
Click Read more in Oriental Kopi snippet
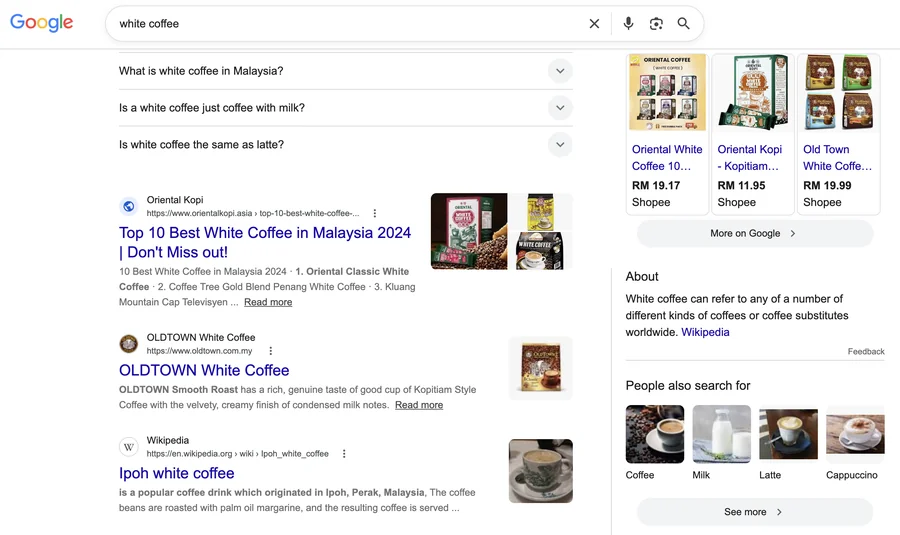coord(268,302)
